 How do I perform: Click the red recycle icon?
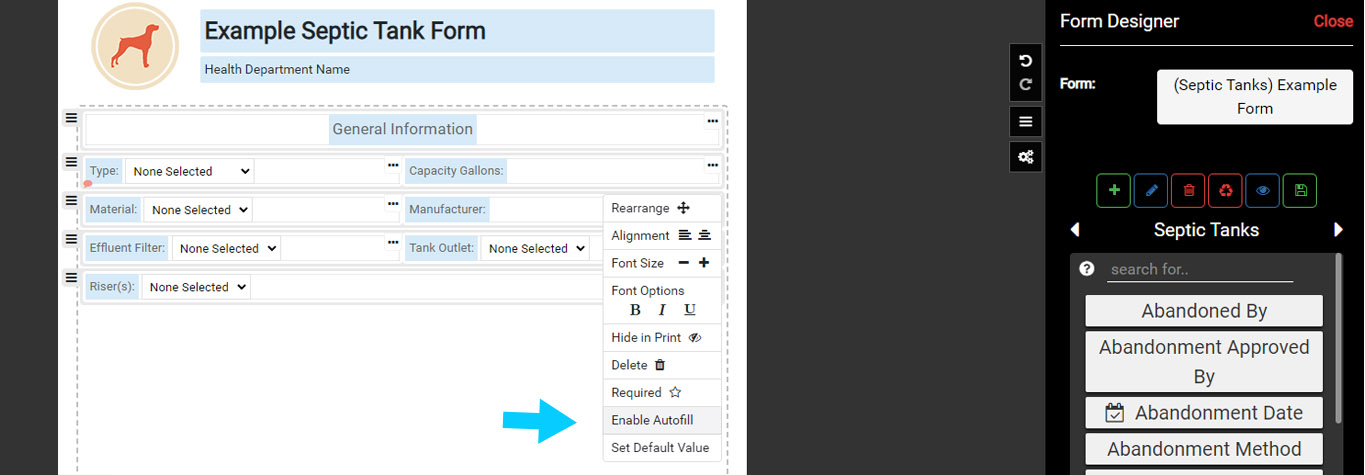click(x=1225, y=190)
